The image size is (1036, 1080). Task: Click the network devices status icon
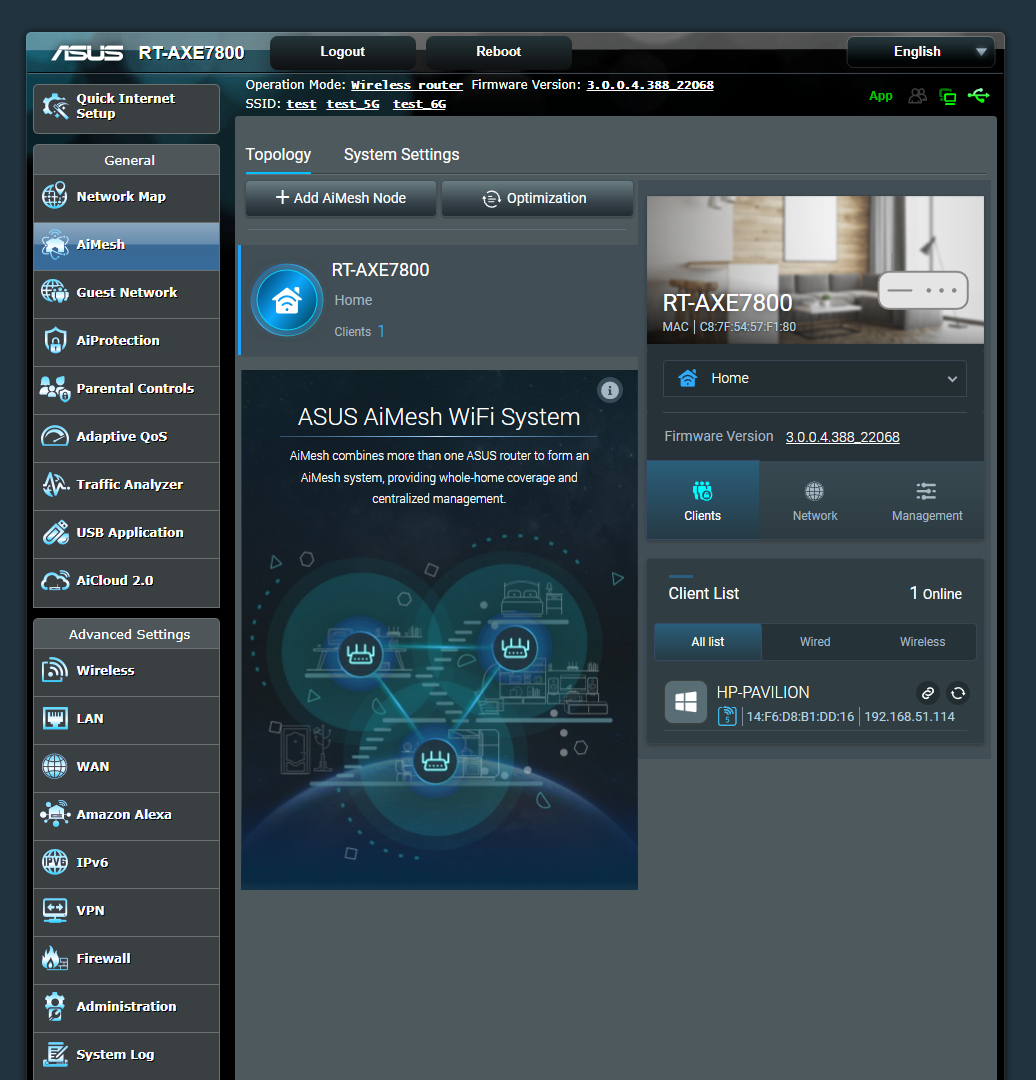(948, 96)
